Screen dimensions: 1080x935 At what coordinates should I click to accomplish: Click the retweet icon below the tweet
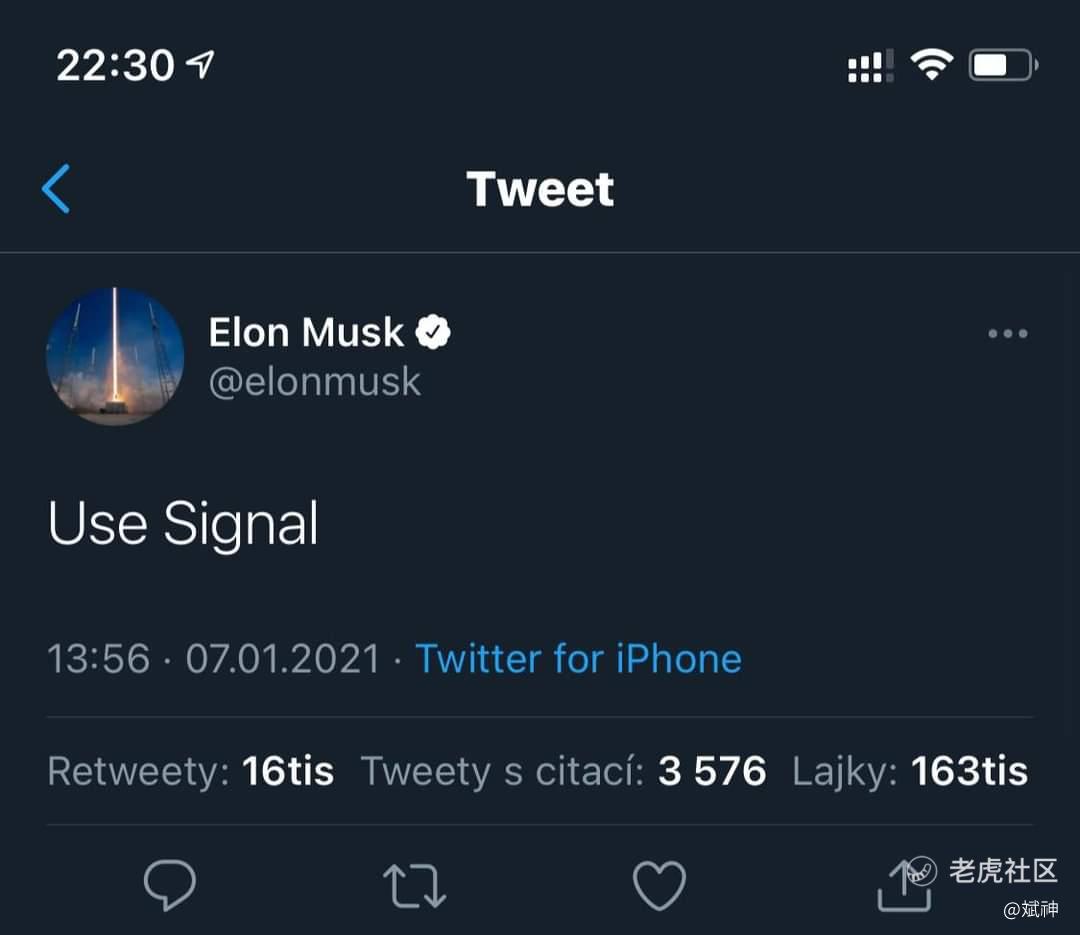414,884
